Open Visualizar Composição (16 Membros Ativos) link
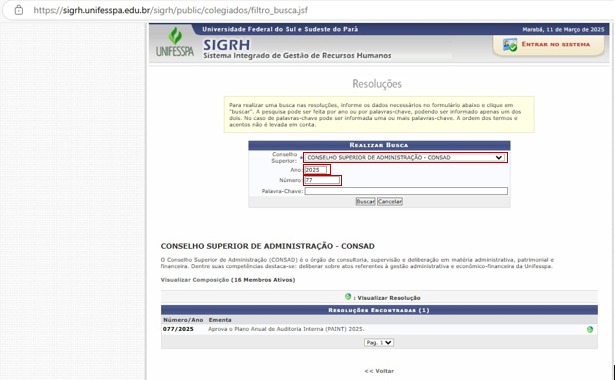 pyautogui.click(x=228, y=280)
